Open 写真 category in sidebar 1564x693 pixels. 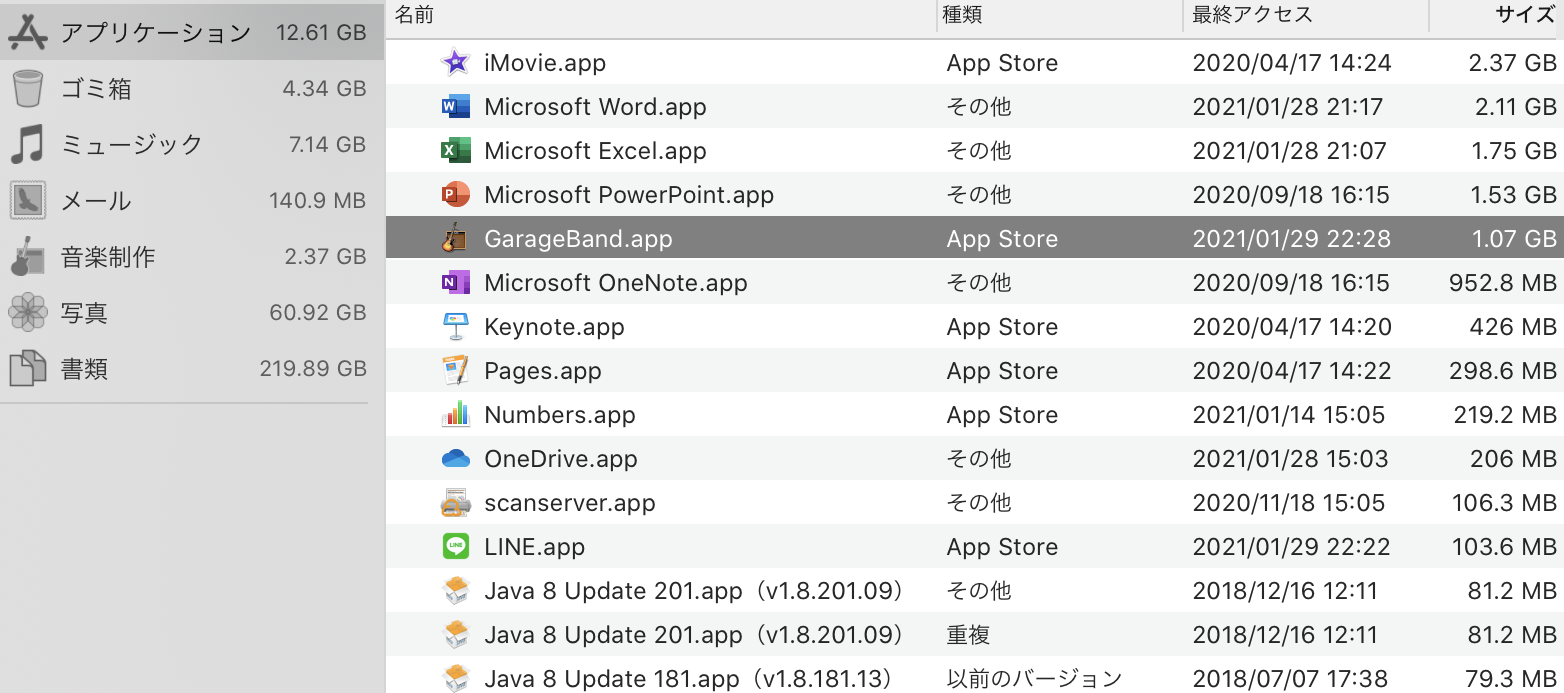coord(84,313)
